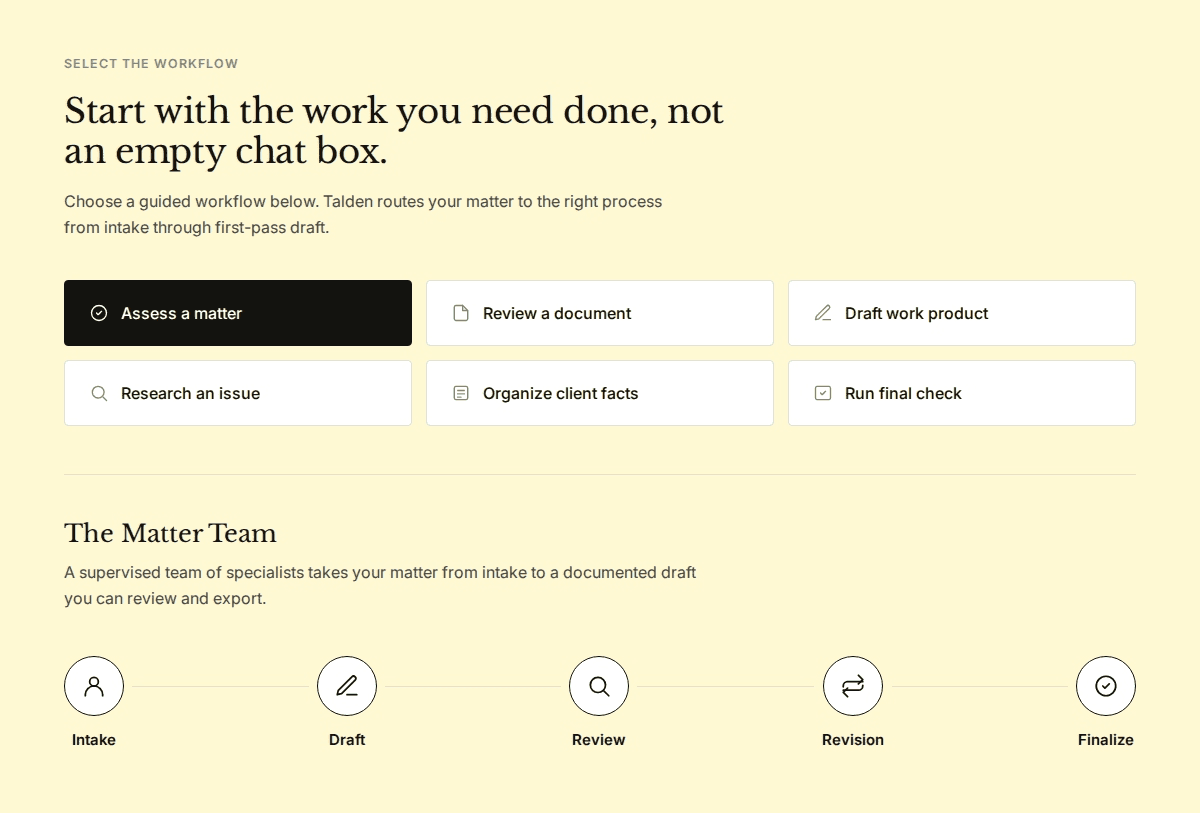
Task: Select the Organize client facts workflow
Action: tap(600, 393)
